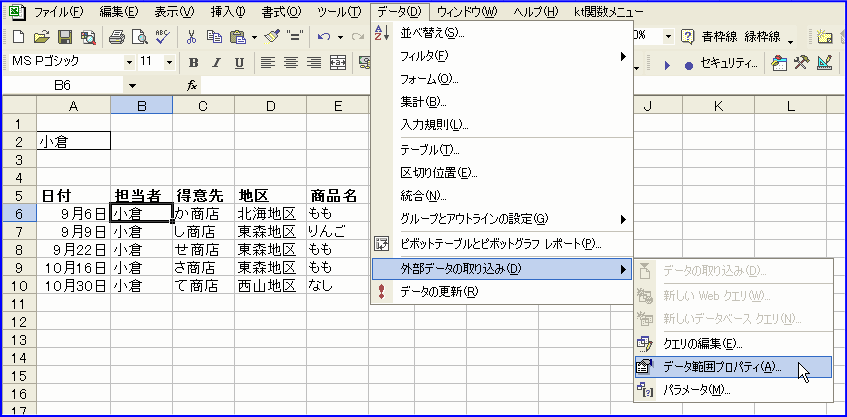This screenshot has height=417, width=847.
Task: Click the 担当者 header cell
Action: [142, 195]
